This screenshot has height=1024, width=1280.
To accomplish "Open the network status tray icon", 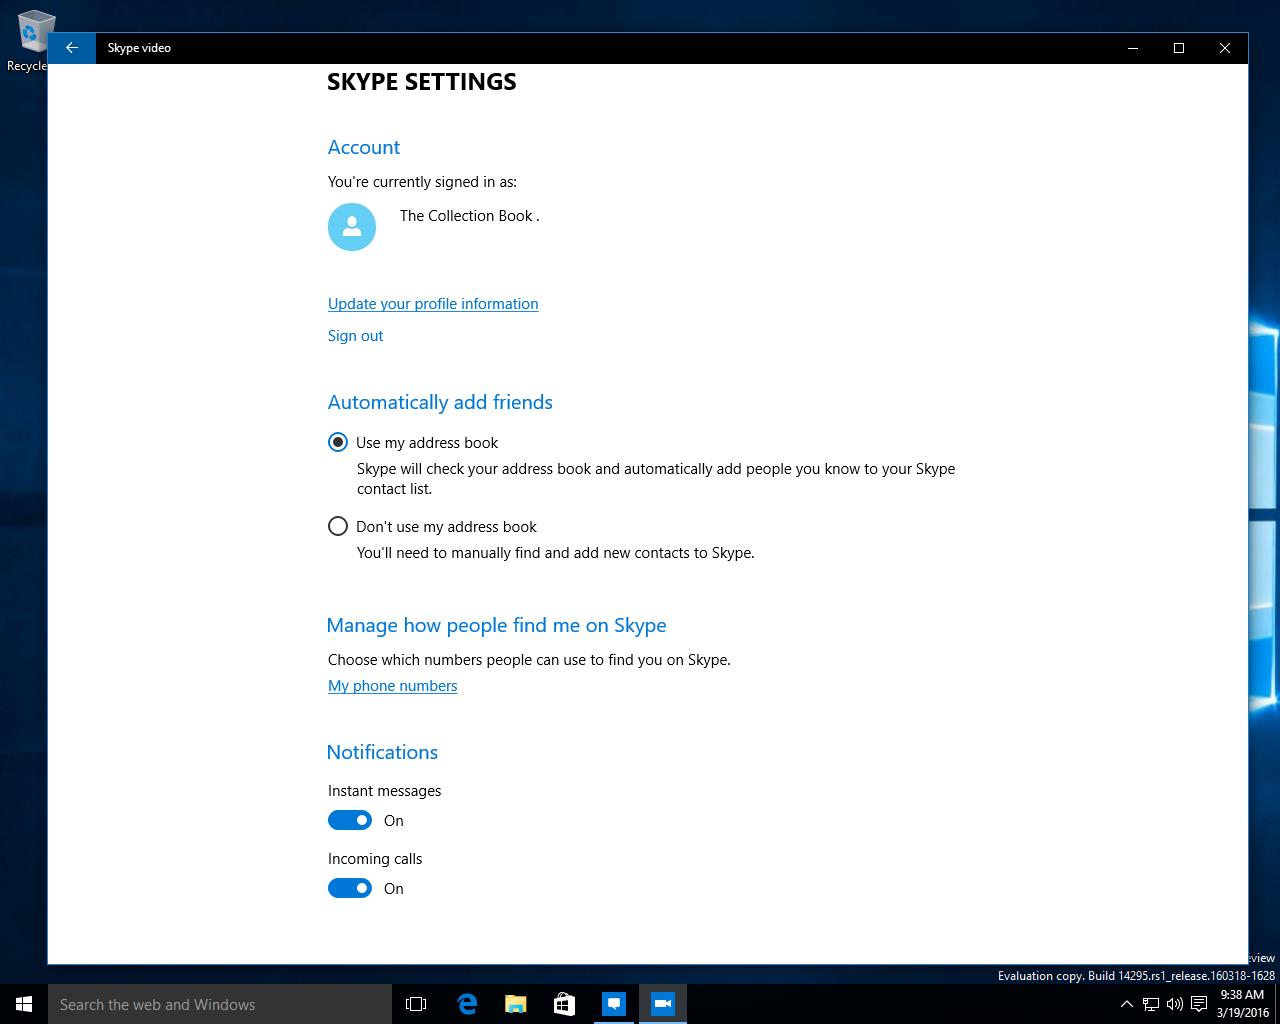I will point(1151,1004).
